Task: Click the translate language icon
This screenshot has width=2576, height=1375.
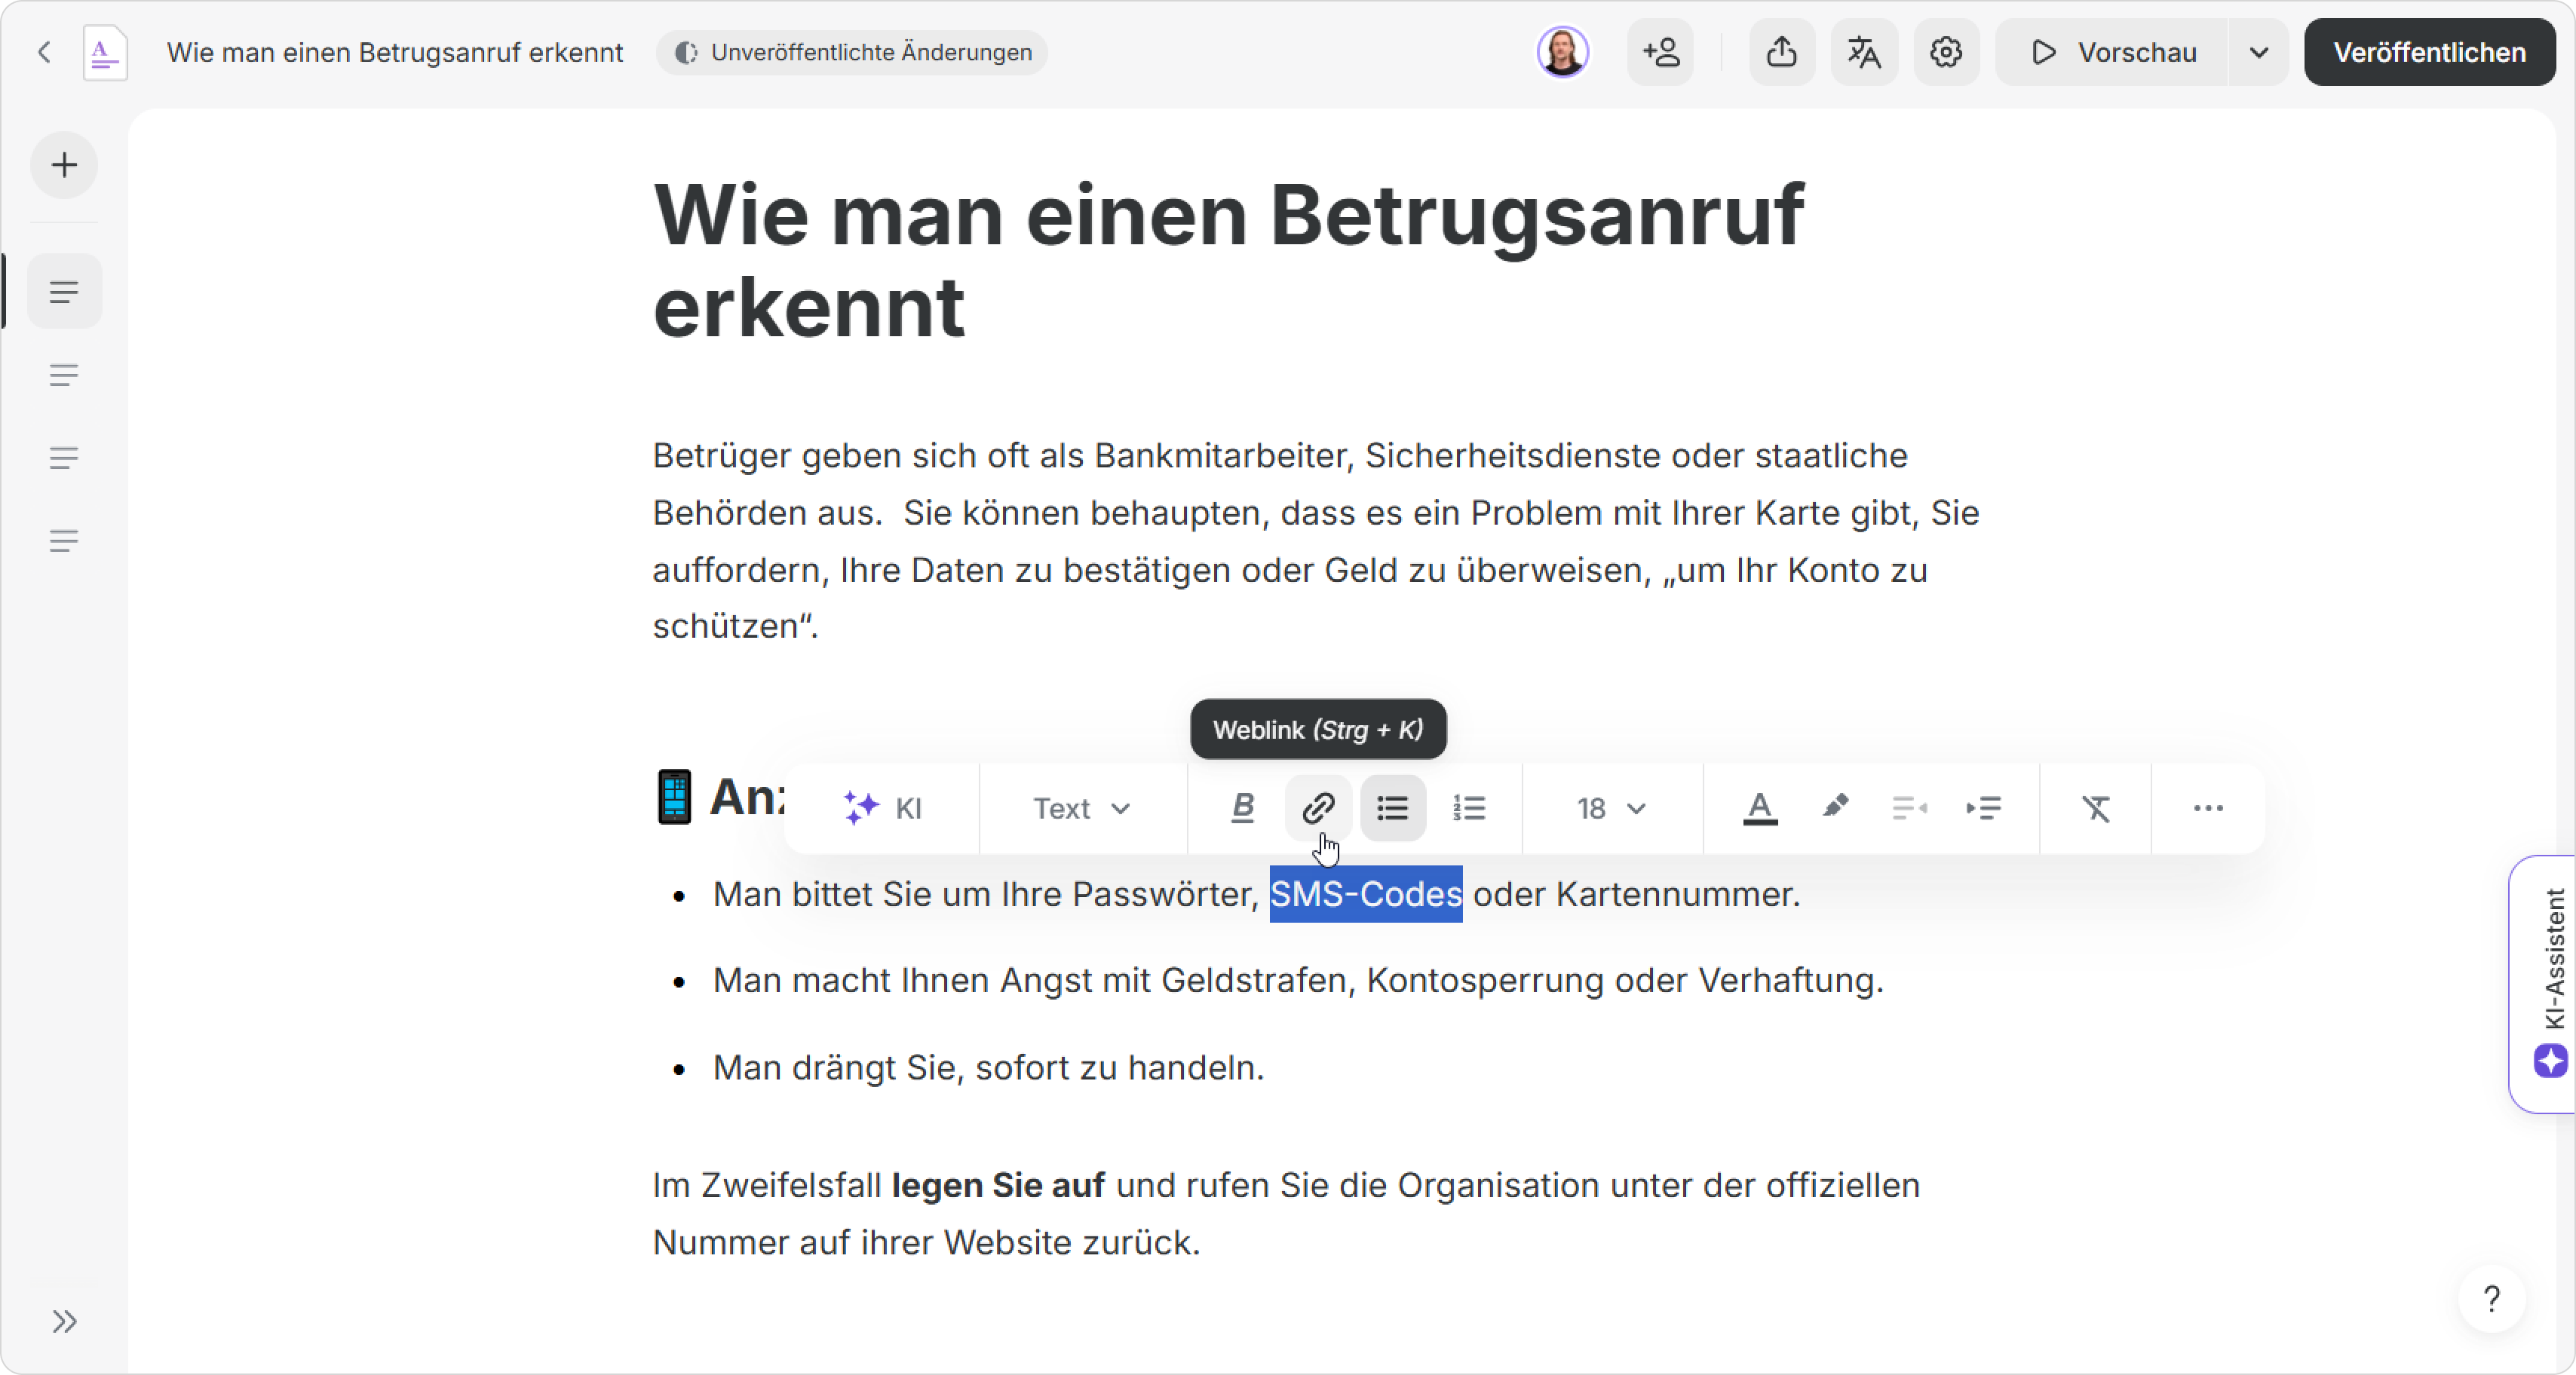Action: 1864,52
